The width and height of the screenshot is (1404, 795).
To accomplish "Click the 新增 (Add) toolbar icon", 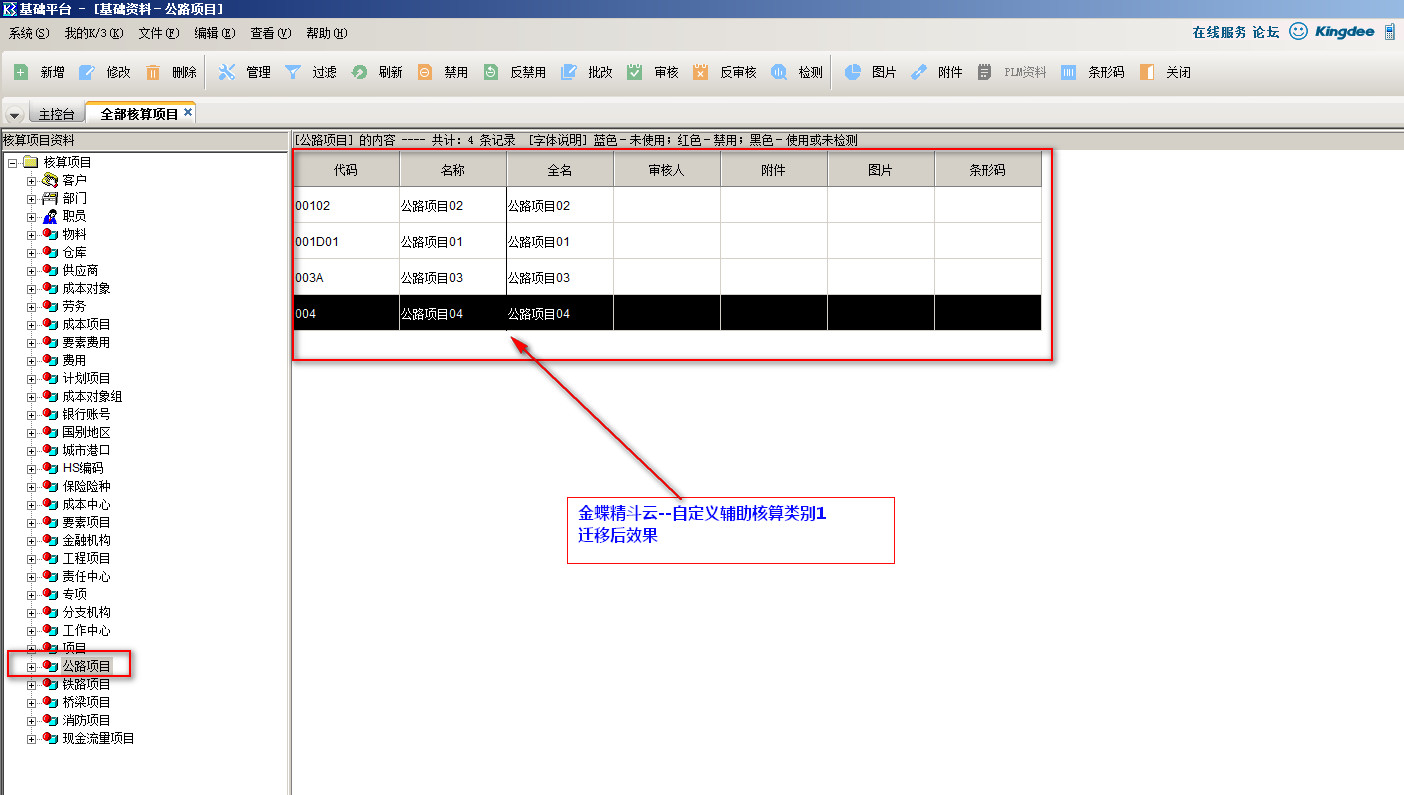I will [21, 72].
